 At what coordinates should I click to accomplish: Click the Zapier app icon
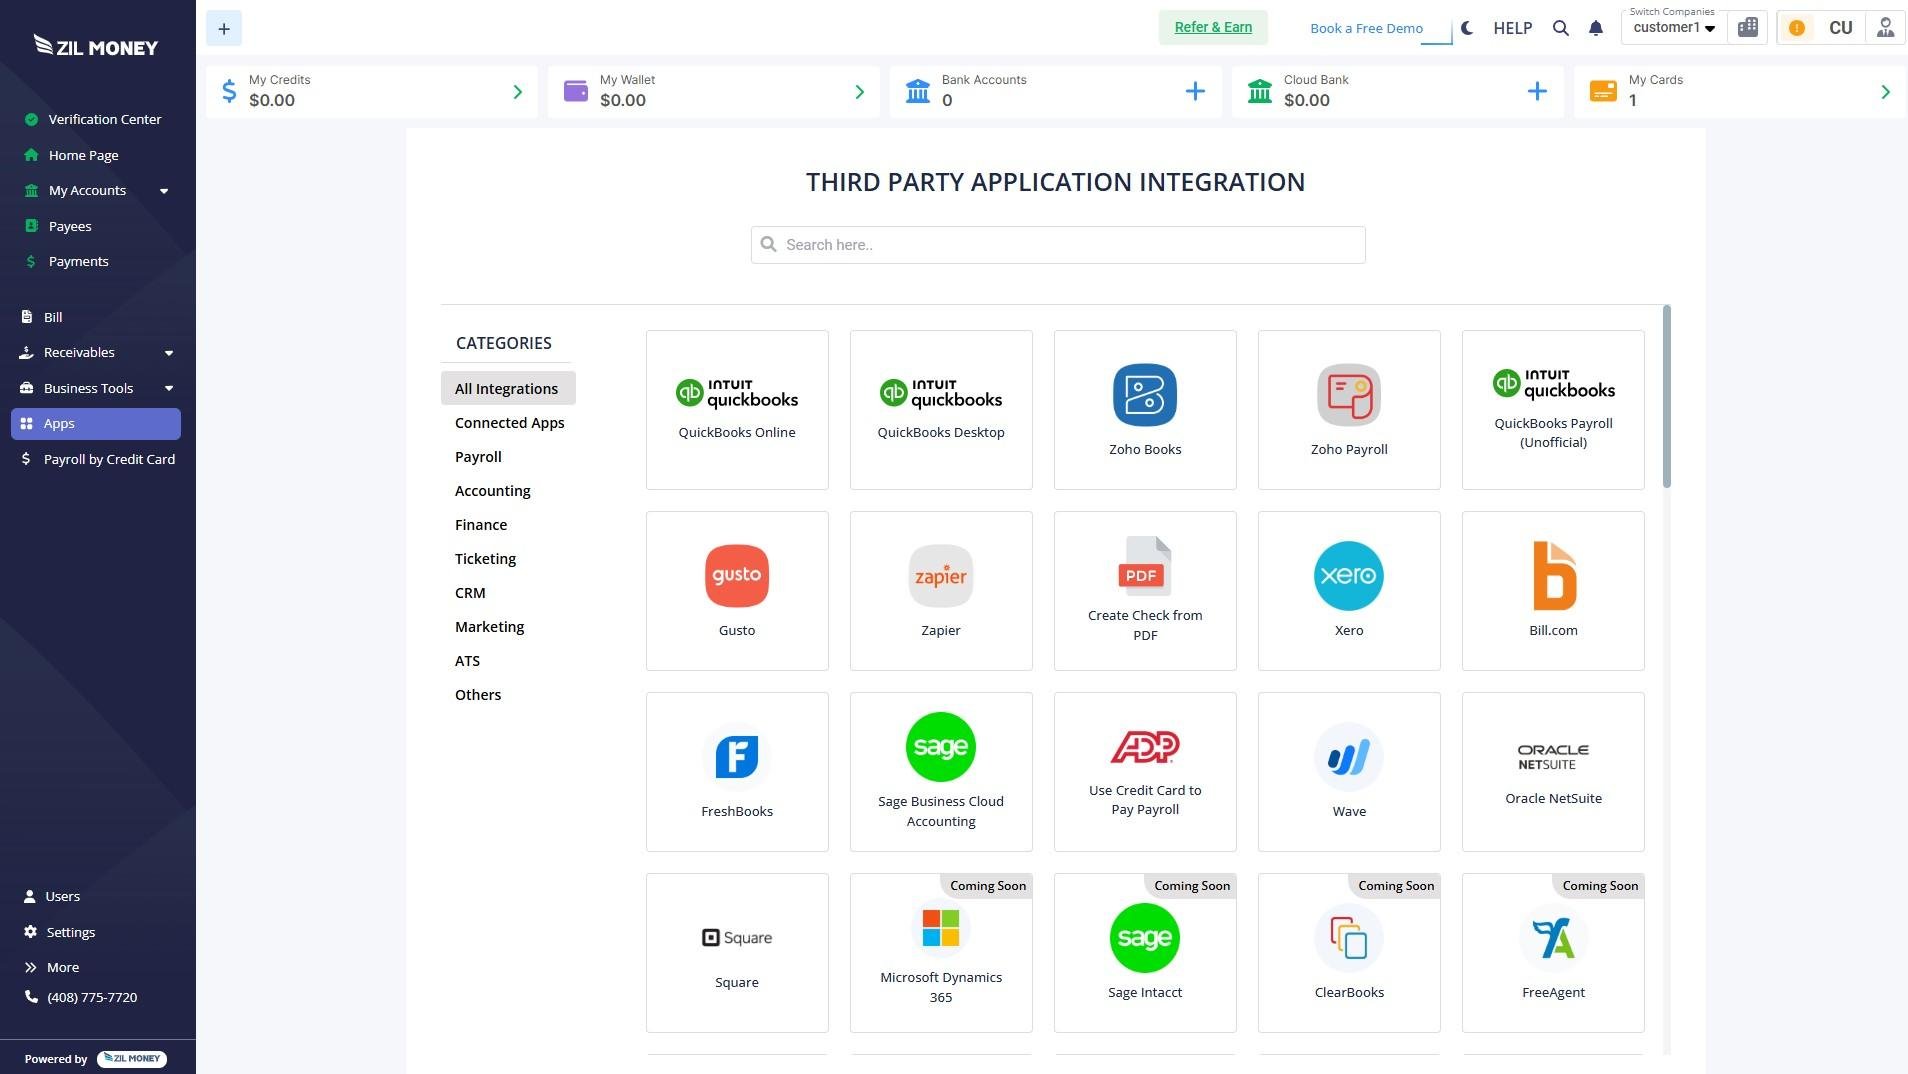click(941, 576)
